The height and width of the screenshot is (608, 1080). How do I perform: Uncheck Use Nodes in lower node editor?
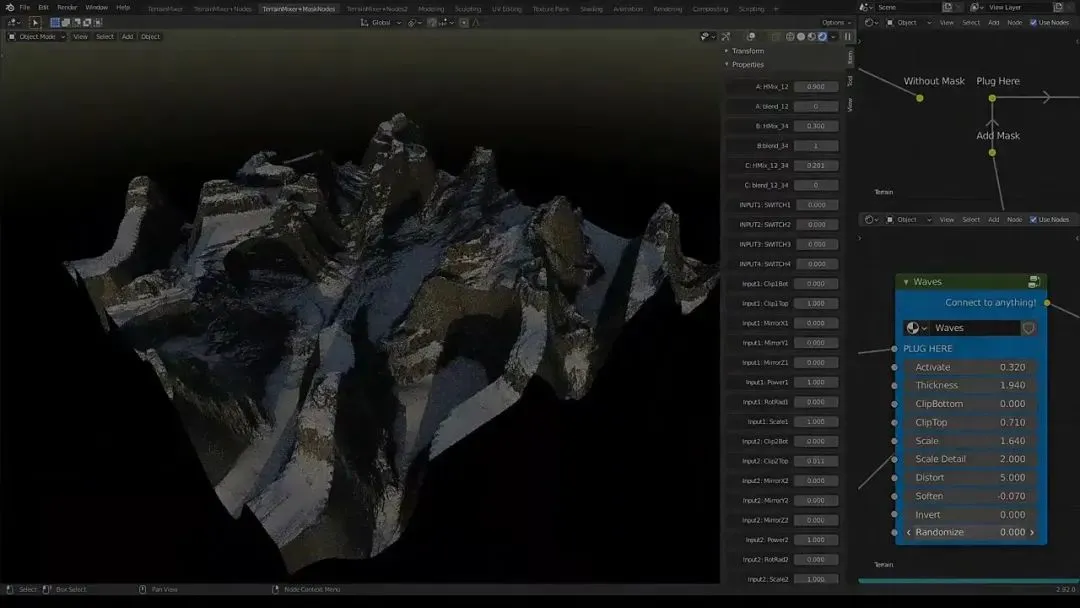pyautogui.click(x=1033, y=220)
